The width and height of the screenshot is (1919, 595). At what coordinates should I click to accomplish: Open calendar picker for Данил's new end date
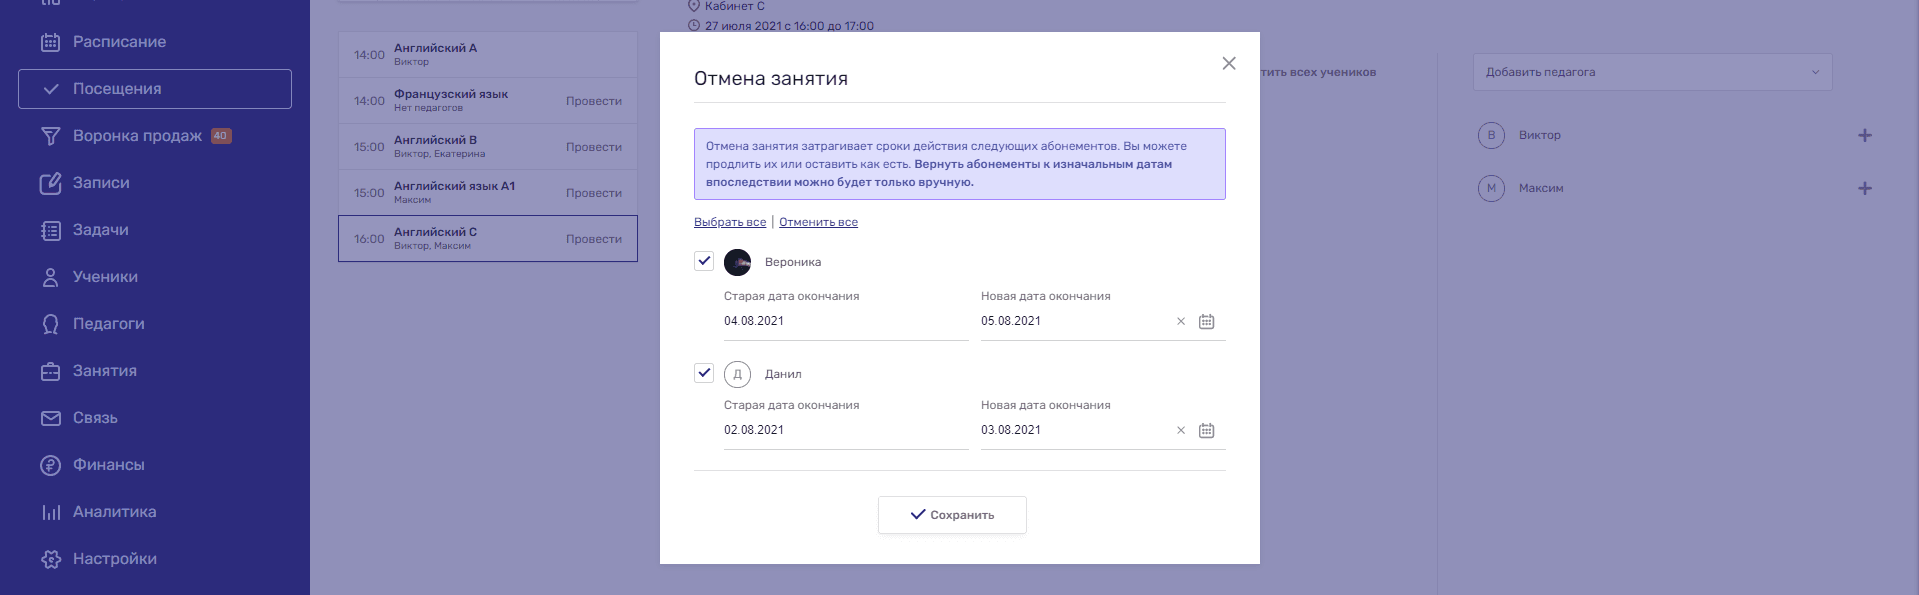pyautogui.click(x=1206, y=431)
